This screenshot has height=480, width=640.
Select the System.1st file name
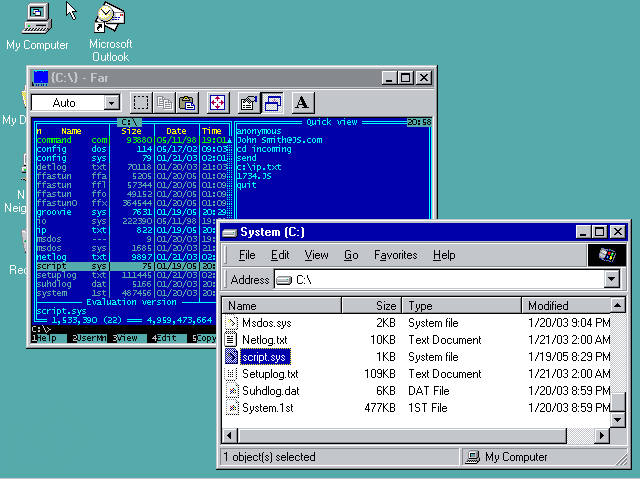pos(267,408)
